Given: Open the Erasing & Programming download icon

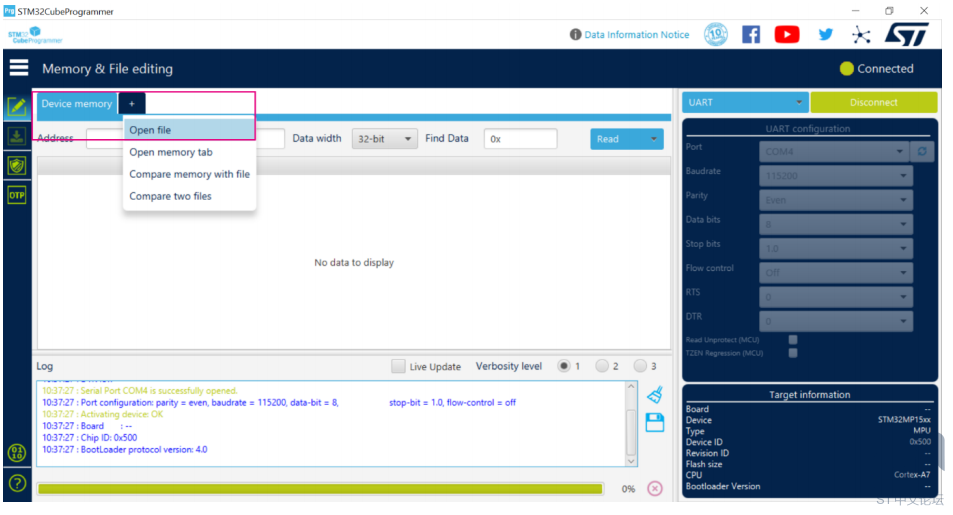Looking at the screenshot, I should tap(17, 136).
